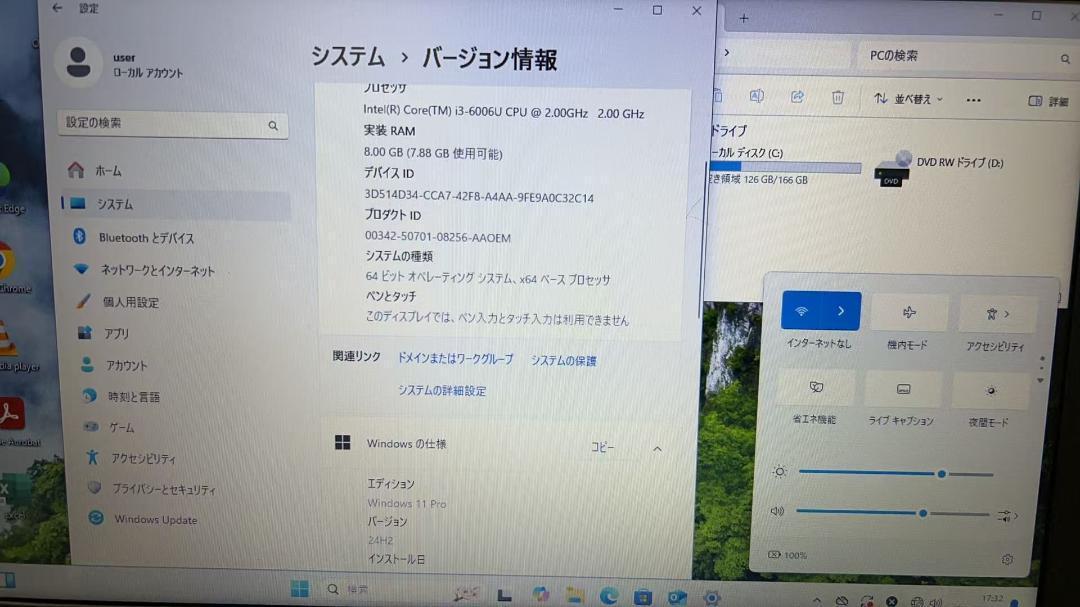The image size is (1080, 607).
Task: Go to next quick settings page arrow
Action: click(x=1041, y=380)
